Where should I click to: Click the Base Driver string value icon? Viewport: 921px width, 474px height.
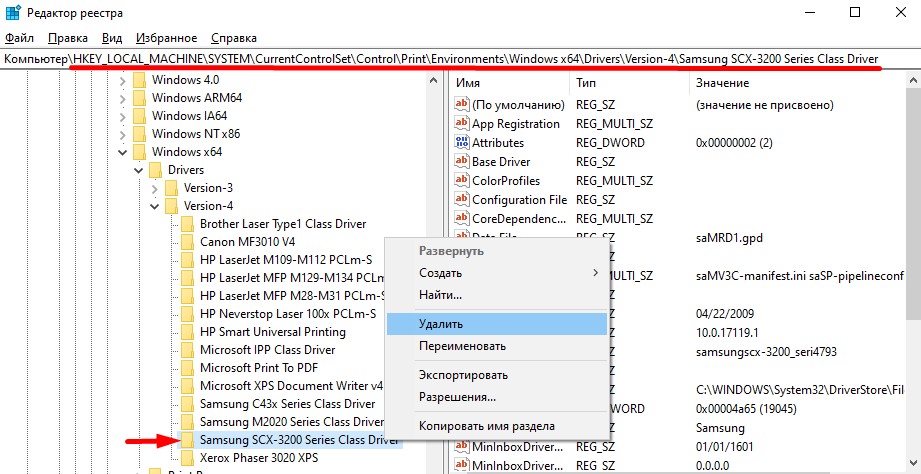pyautogui.click(x=462, y=162)
